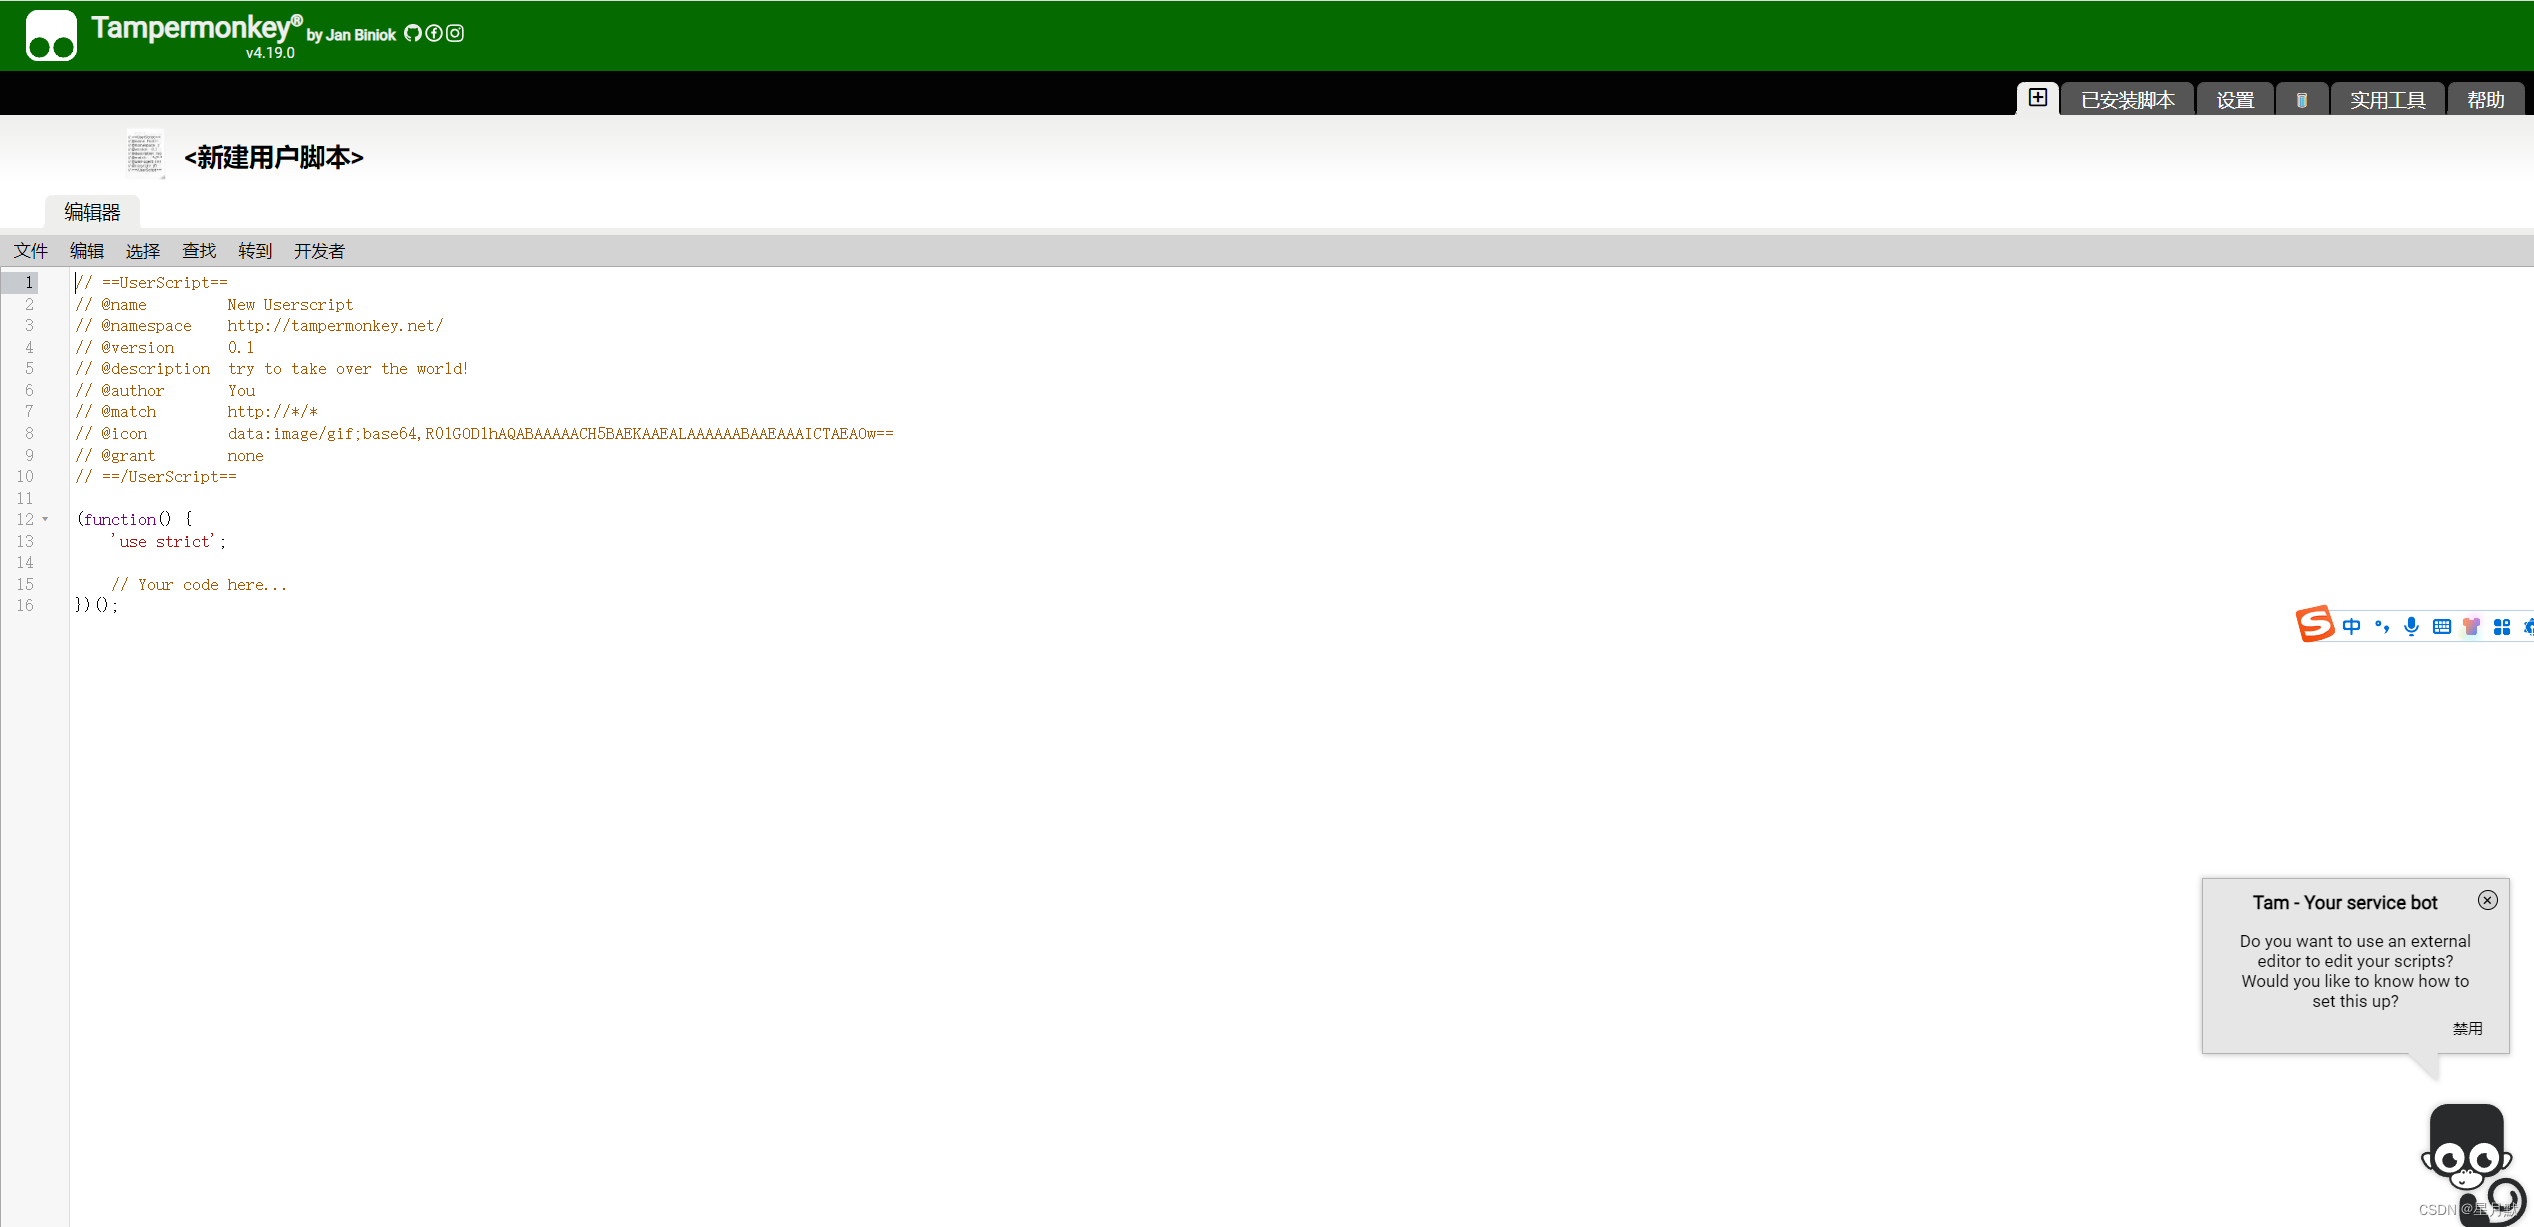Open the trash bin tab
This screenshot has height=1227, width=2534.
(2301, 100)
